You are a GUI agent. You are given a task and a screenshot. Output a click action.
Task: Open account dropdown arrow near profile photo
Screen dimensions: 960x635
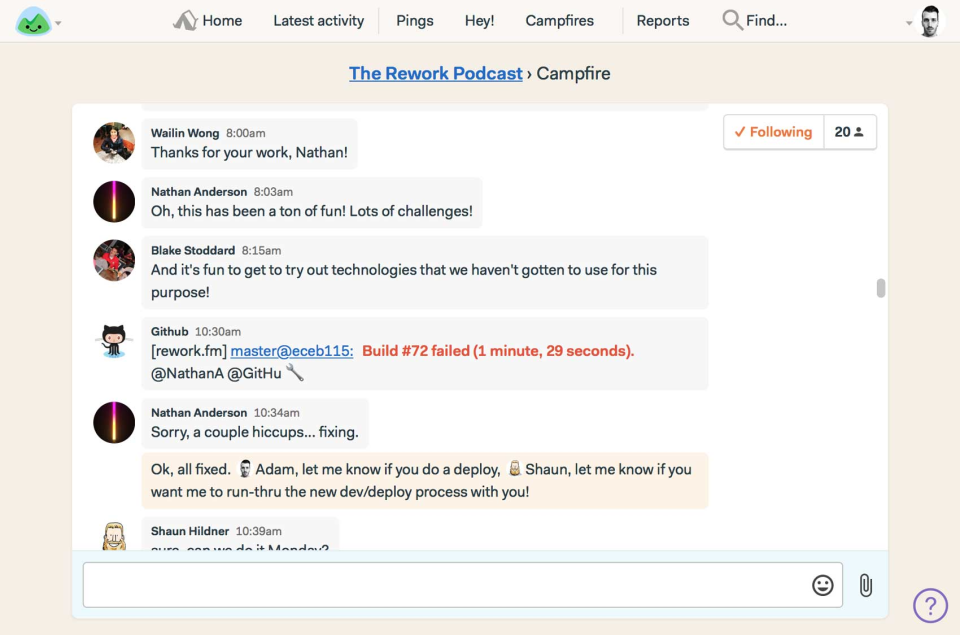(909, 23)
